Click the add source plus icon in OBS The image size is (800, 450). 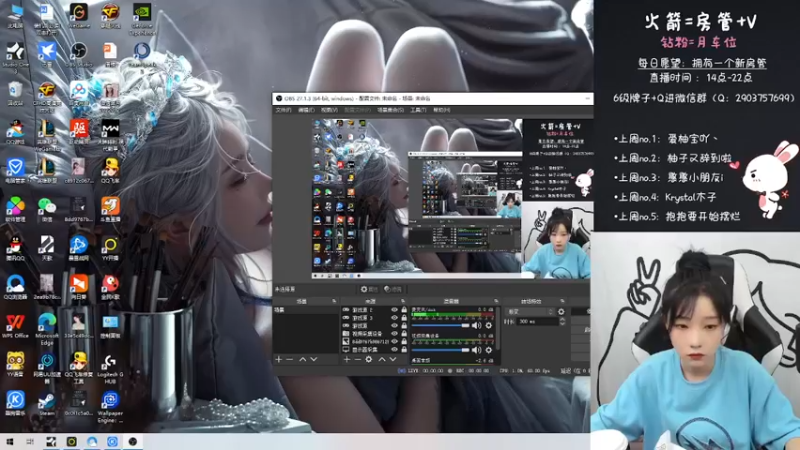[347, 360]
